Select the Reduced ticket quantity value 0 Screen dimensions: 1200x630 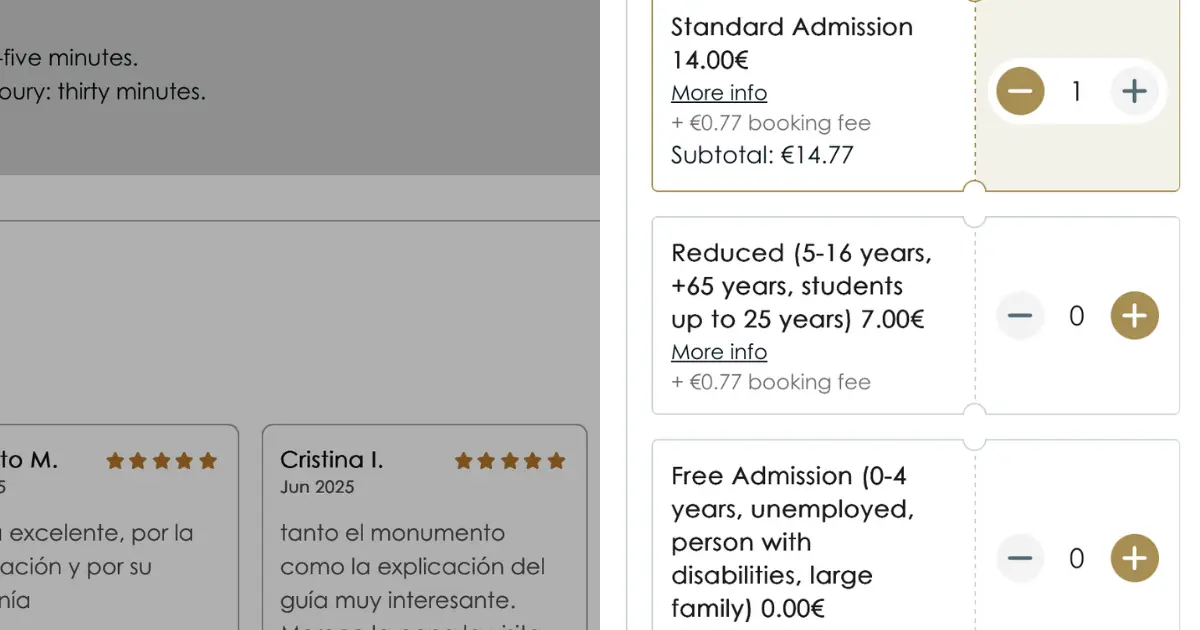pyautogui.click(x=1076, y=316)
